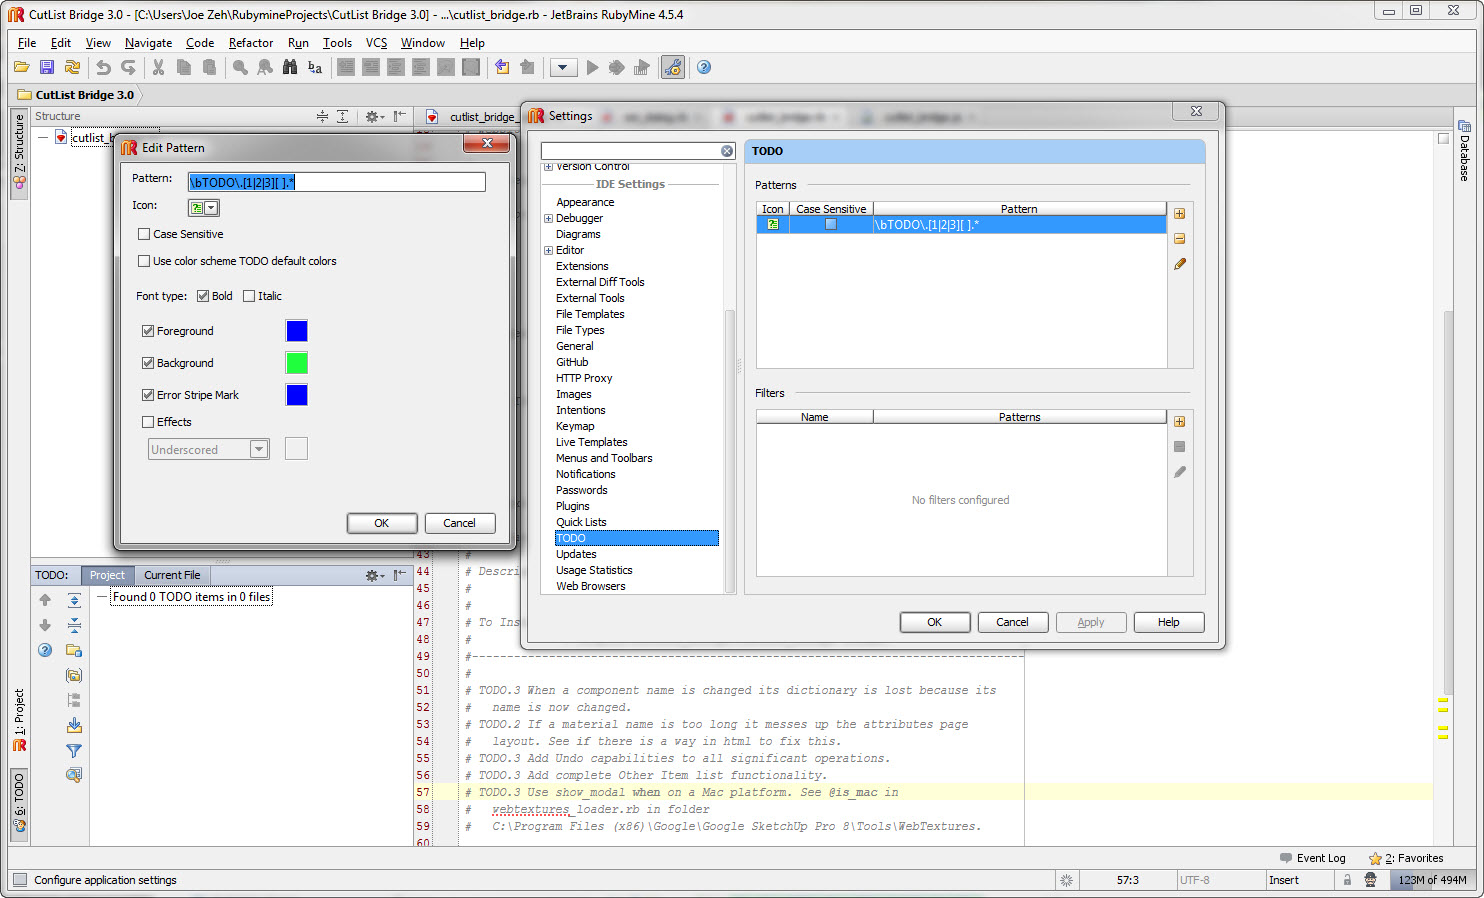Uncheck the Background checkbox
The image size is (1484, 898).
[148, 363]
